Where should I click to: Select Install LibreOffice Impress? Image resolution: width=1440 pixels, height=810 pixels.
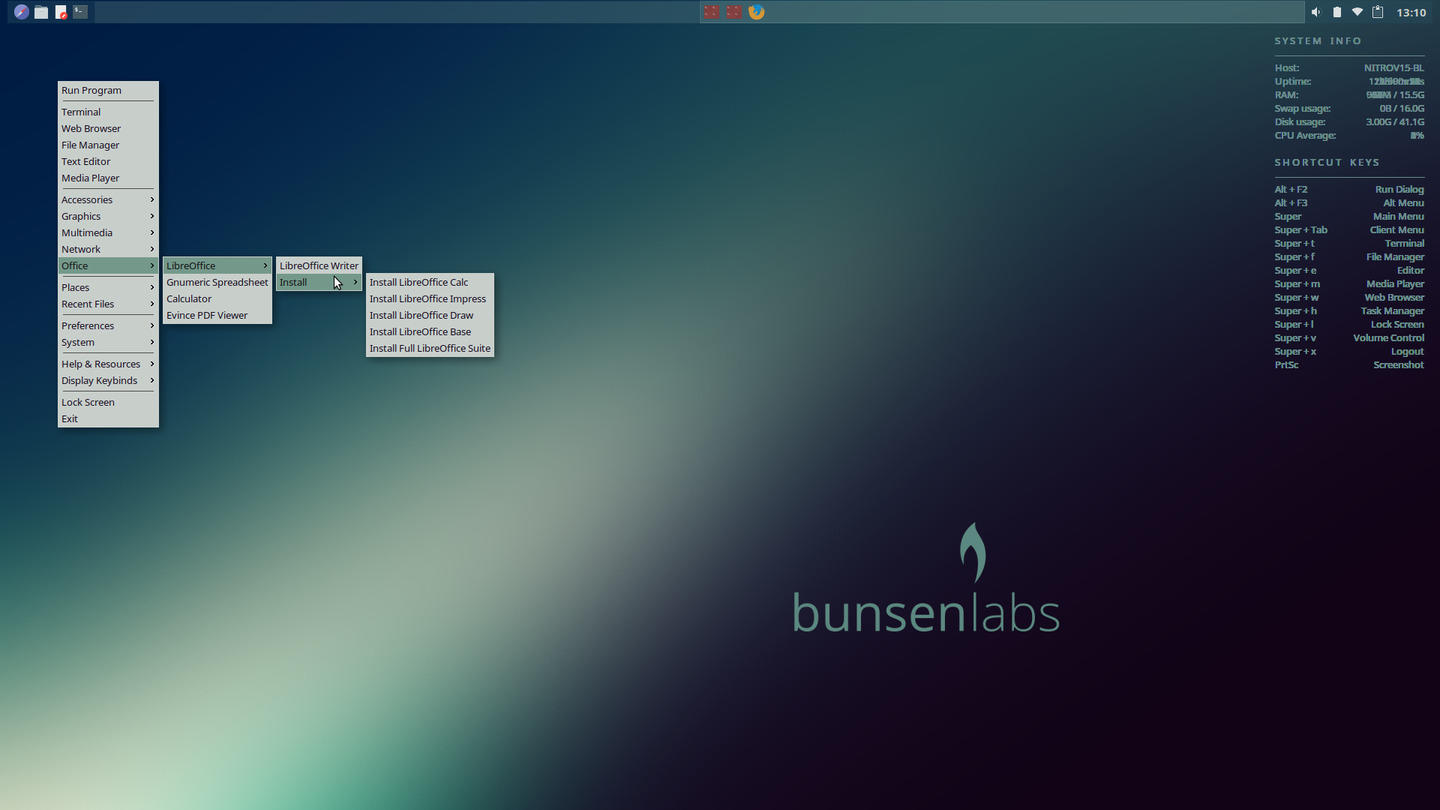(430, 299)
